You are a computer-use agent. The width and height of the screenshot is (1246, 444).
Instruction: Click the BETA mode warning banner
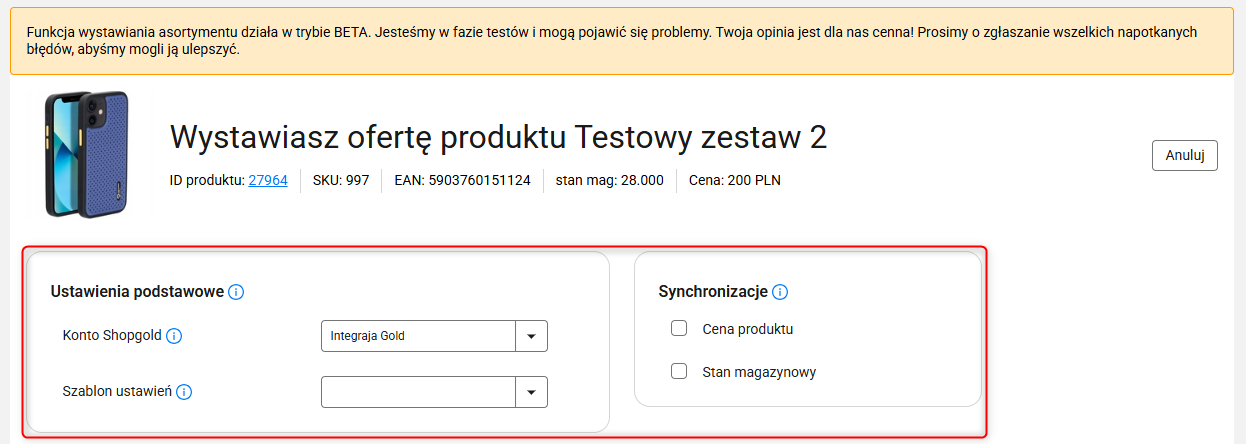pos(622,40)
